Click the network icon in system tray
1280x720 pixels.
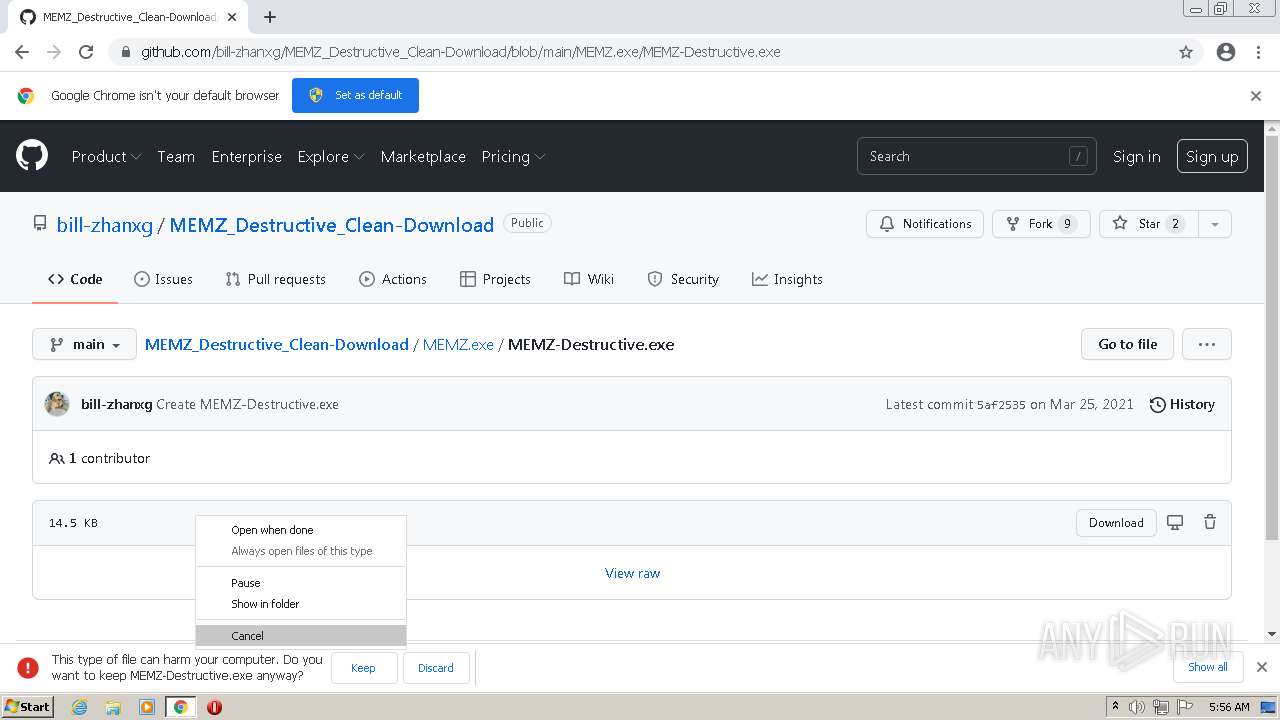[x=1161, y=707]
